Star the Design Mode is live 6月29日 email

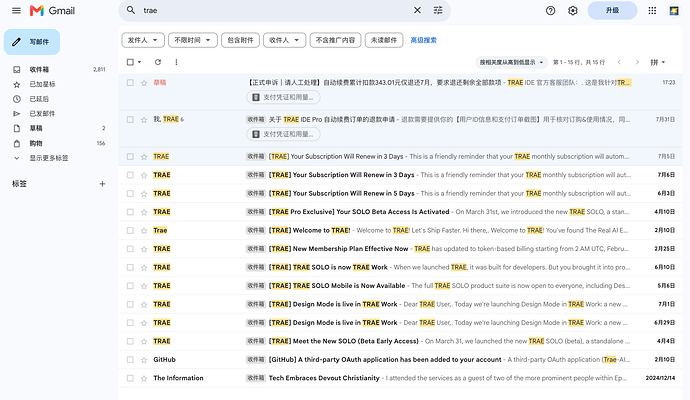(x=144, y=323)
